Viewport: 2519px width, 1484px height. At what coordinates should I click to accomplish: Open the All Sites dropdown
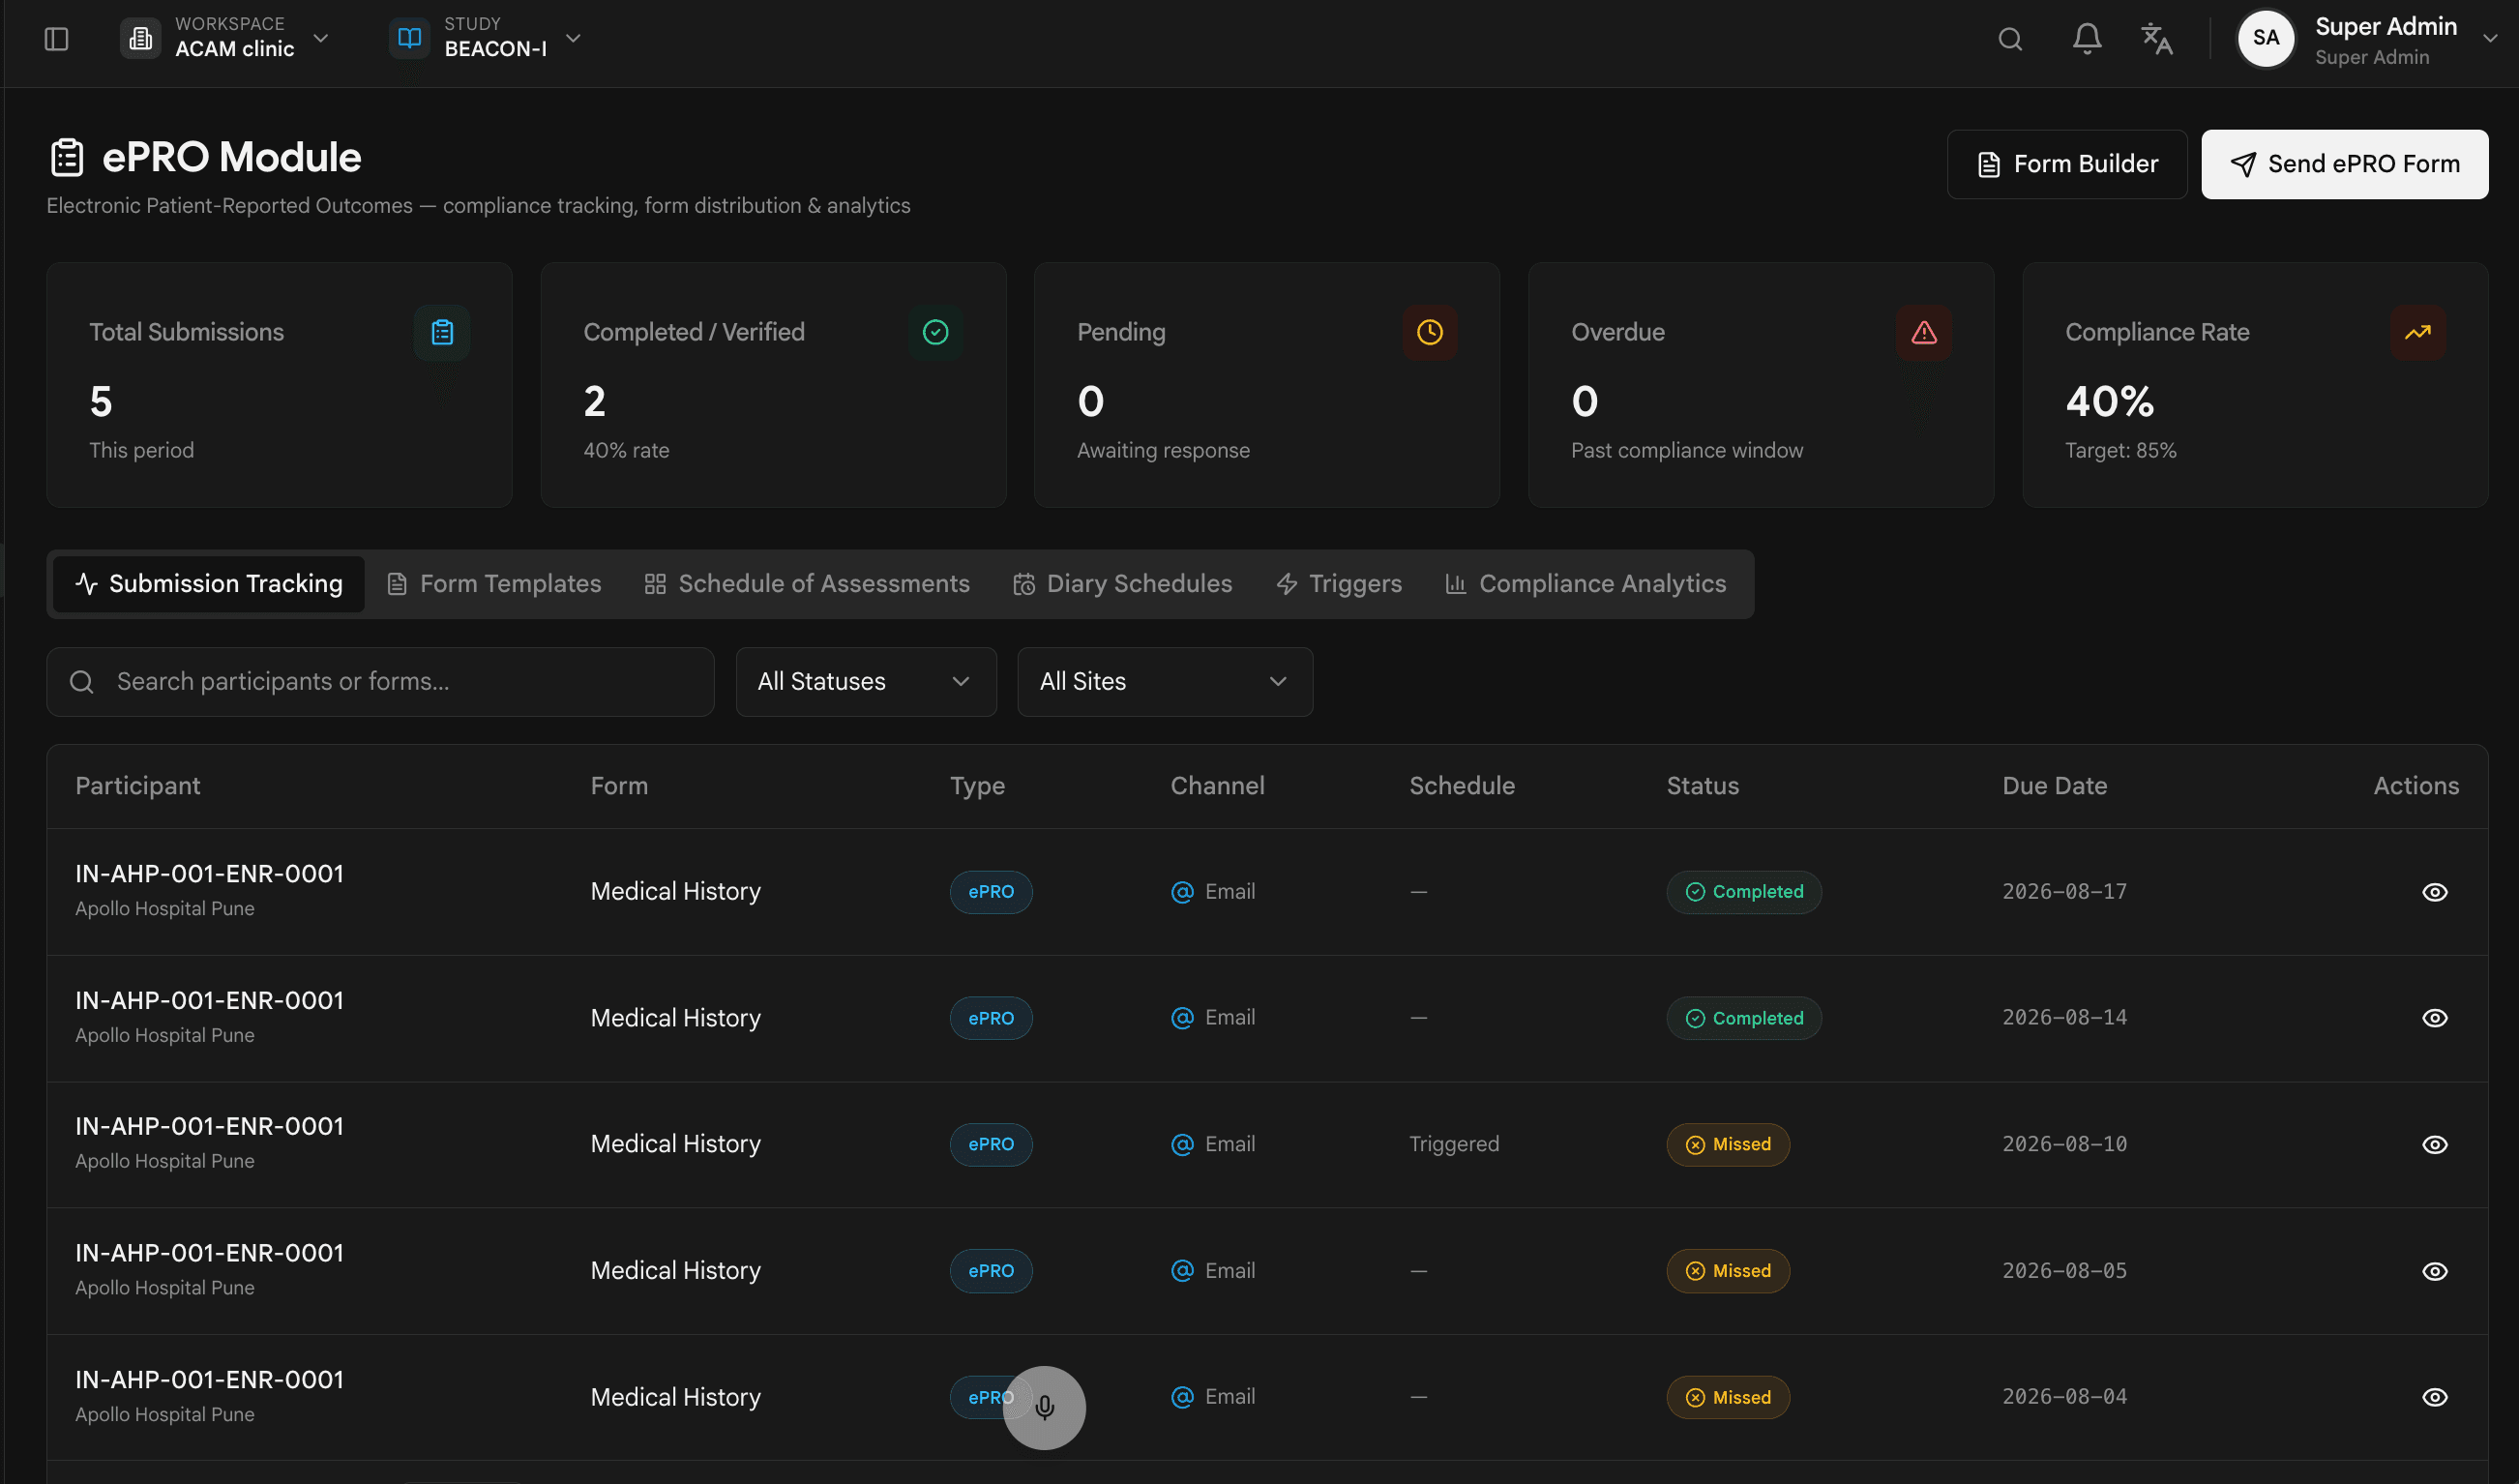(x=1164, y=682)
